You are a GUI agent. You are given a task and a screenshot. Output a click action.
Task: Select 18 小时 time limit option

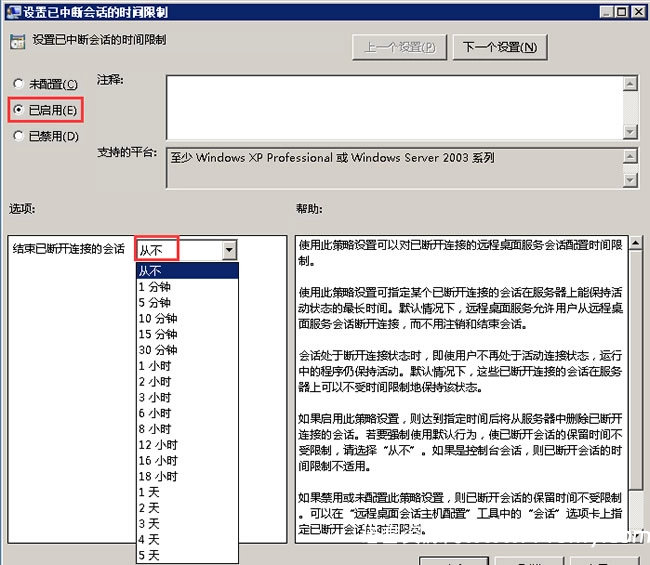point(187,476)
